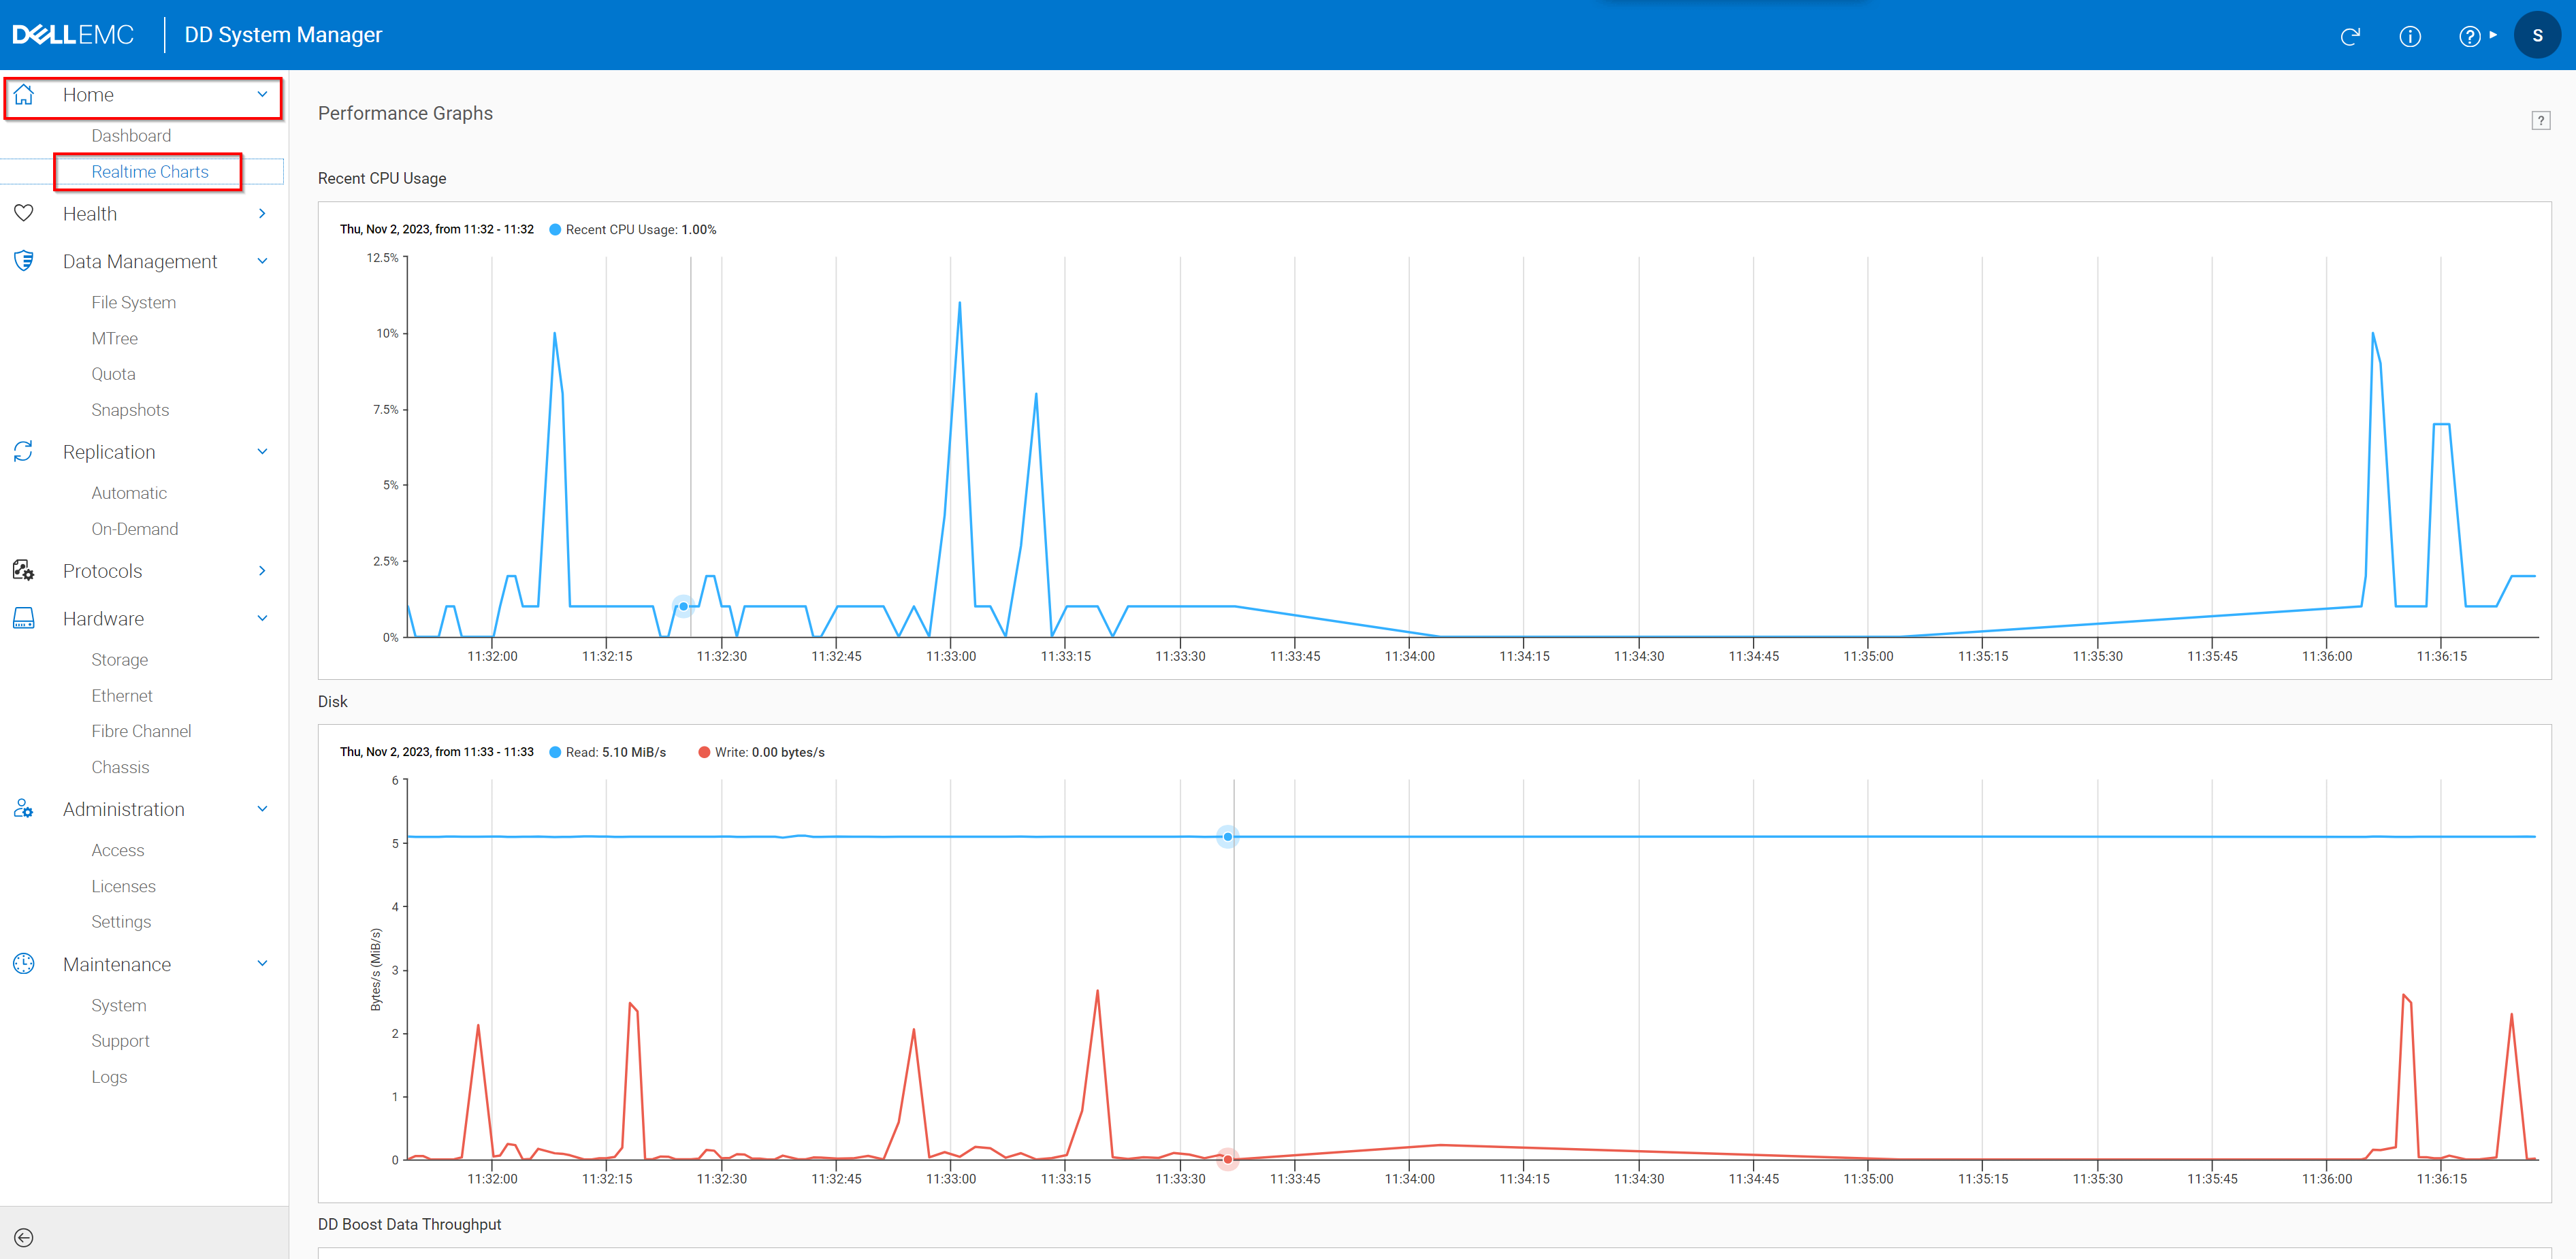The height and width of the screenshot is (1259, 2576).
Task: Click the refresh icon in the top bar
Action: coord(2351,35)
